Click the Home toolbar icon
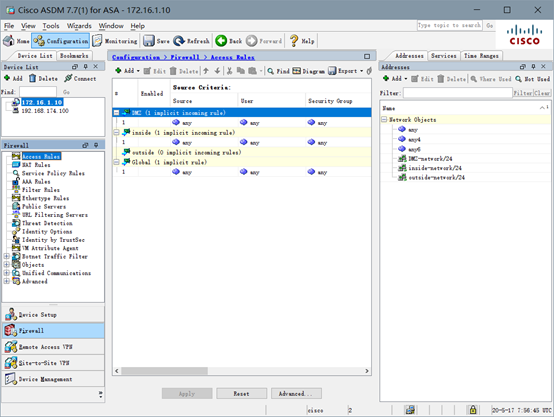Viewport: 554px width, 417px height. [16, 41]
